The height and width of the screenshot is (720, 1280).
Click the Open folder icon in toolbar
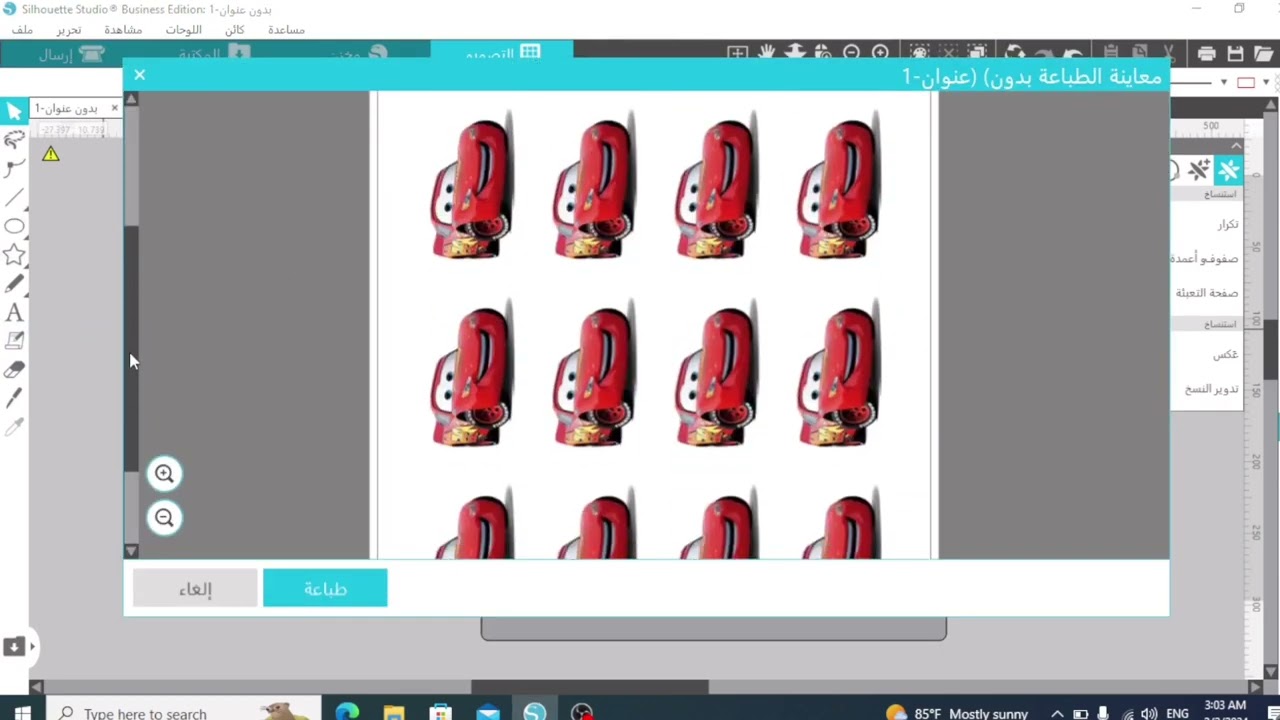tap(1264, 54)
